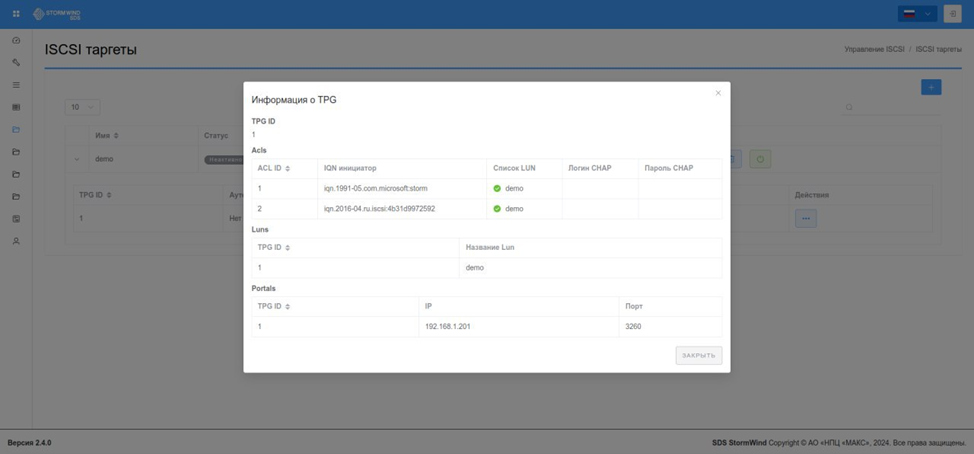Select demo cell in Luns table

(x=591, y=268)
